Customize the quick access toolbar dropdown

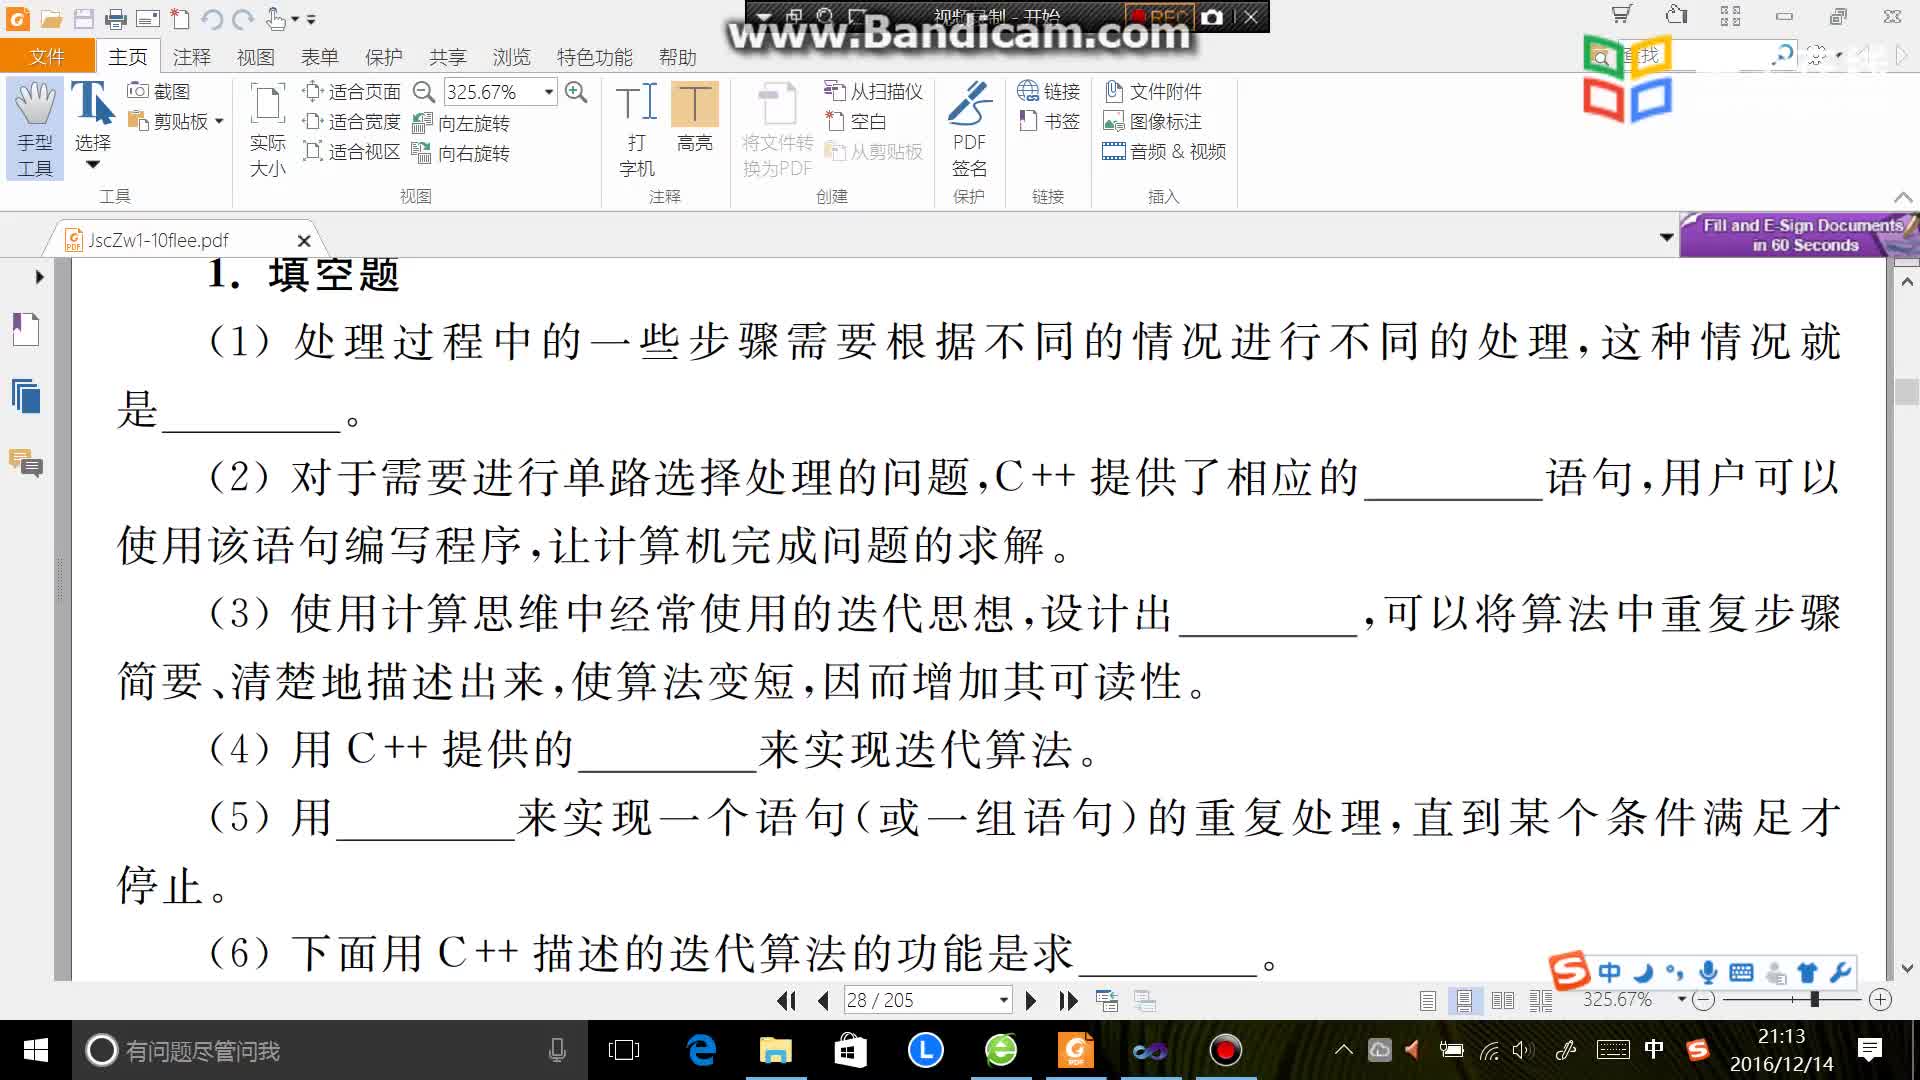coord(311,19)
